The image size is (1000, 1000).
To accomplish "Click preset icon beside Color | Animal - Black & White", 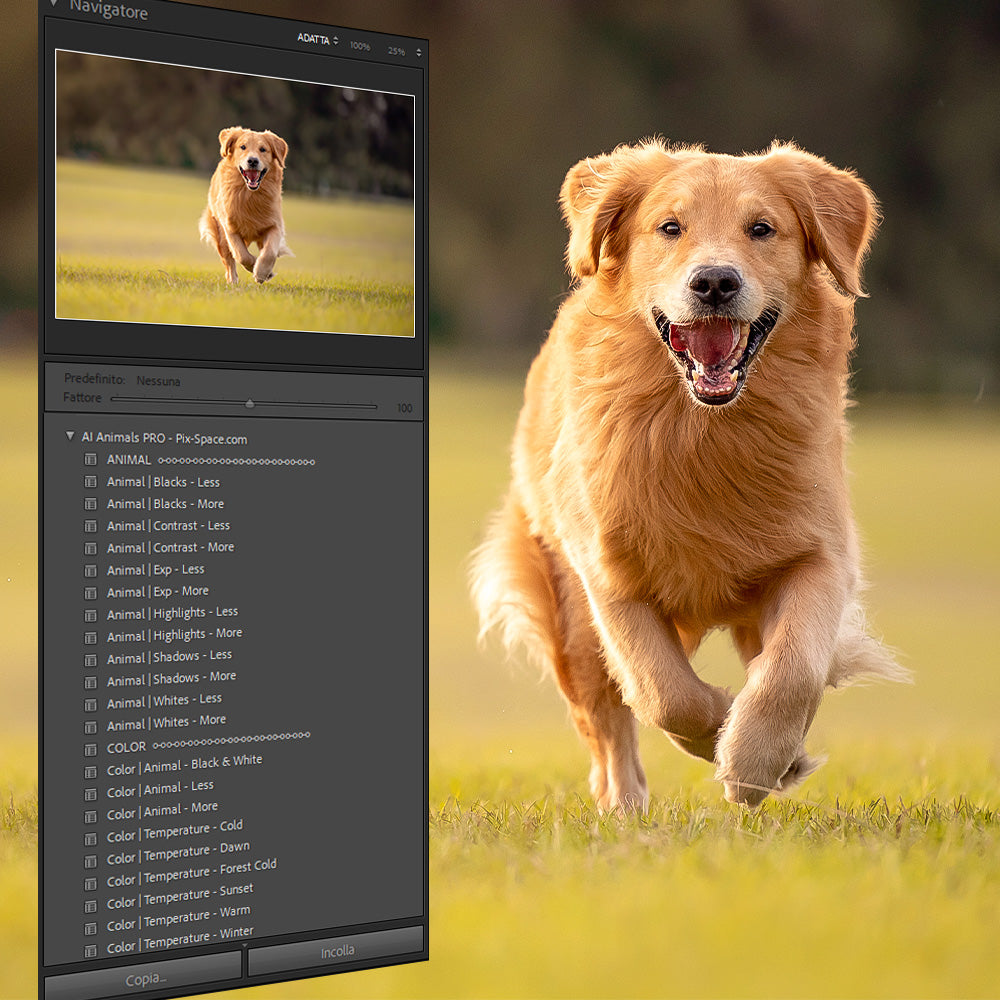I will coord(91,771).
